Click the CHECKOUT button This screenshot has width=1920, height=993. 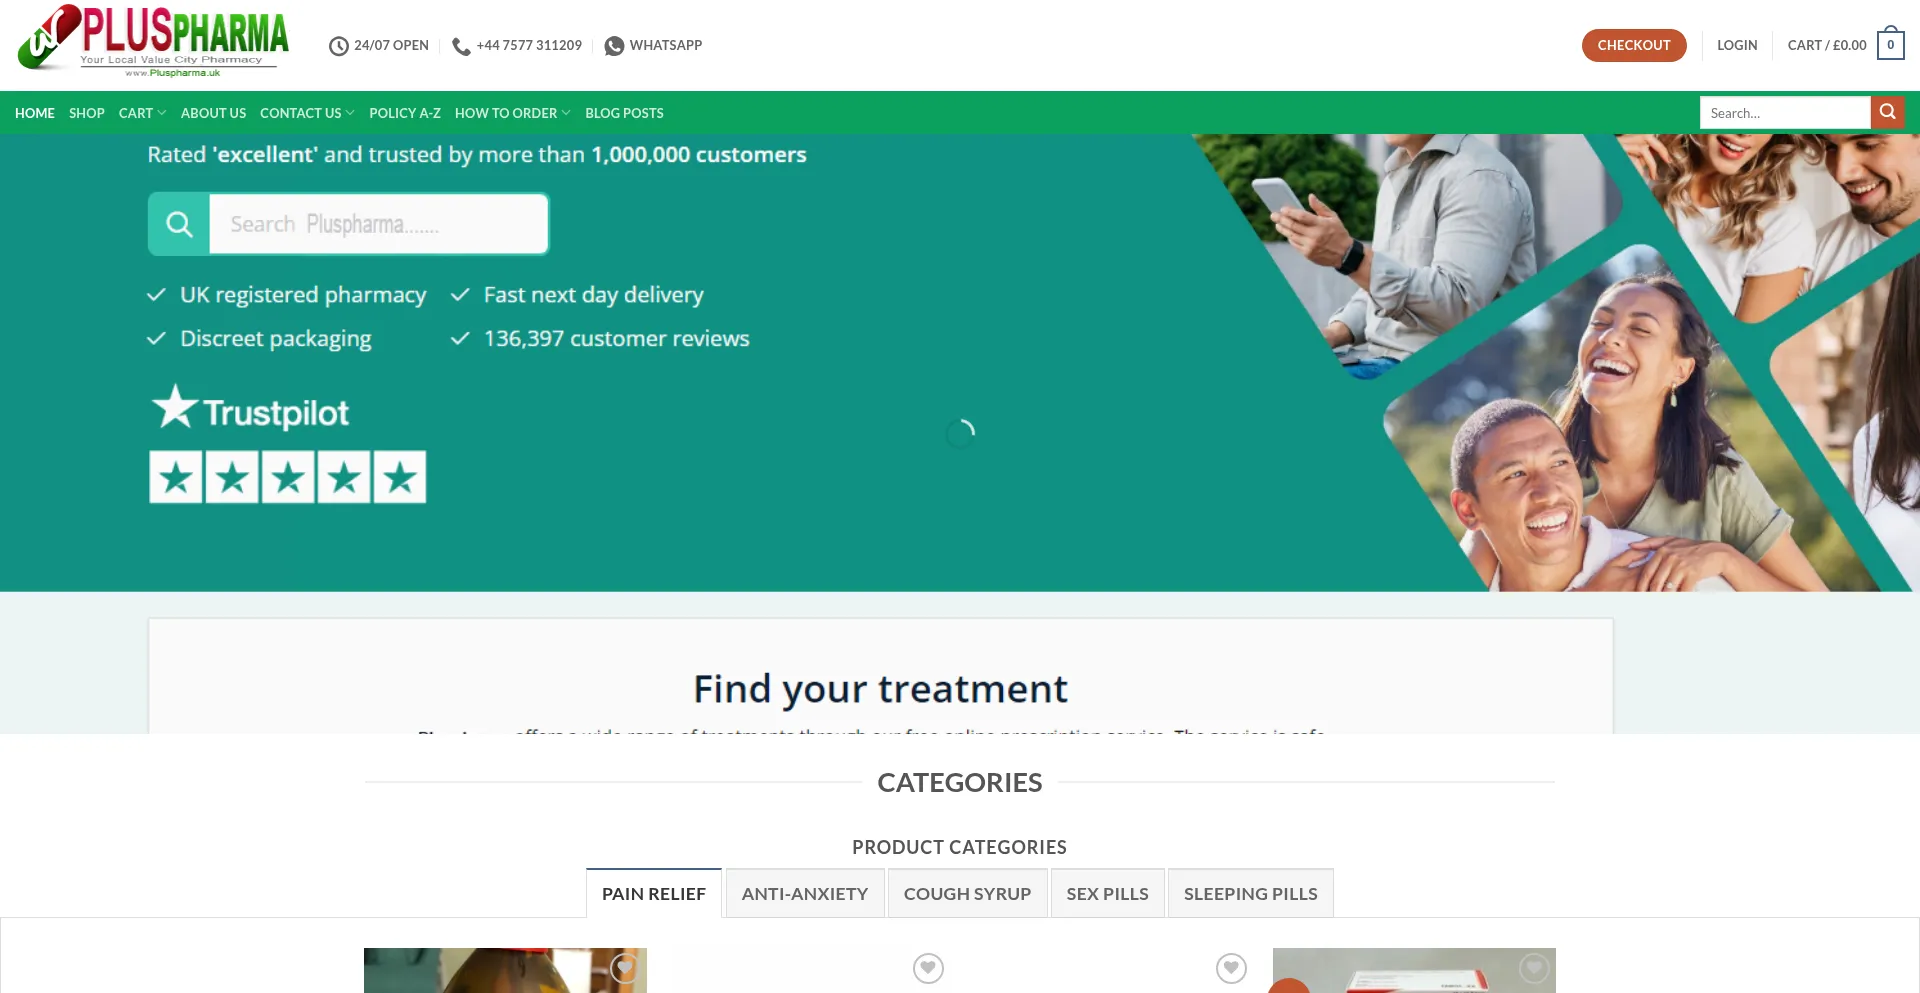(1634, 45)
